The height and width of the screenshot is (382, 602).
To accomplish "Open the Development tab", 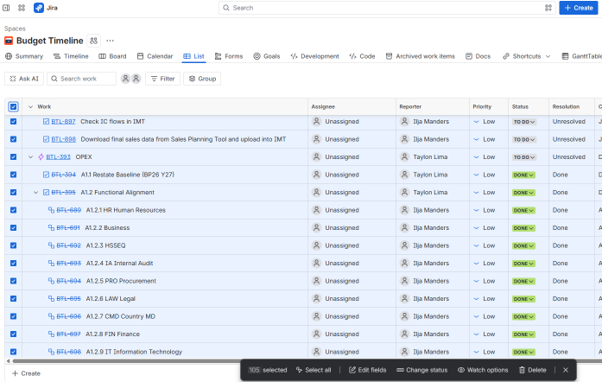I will click(315, 56).
